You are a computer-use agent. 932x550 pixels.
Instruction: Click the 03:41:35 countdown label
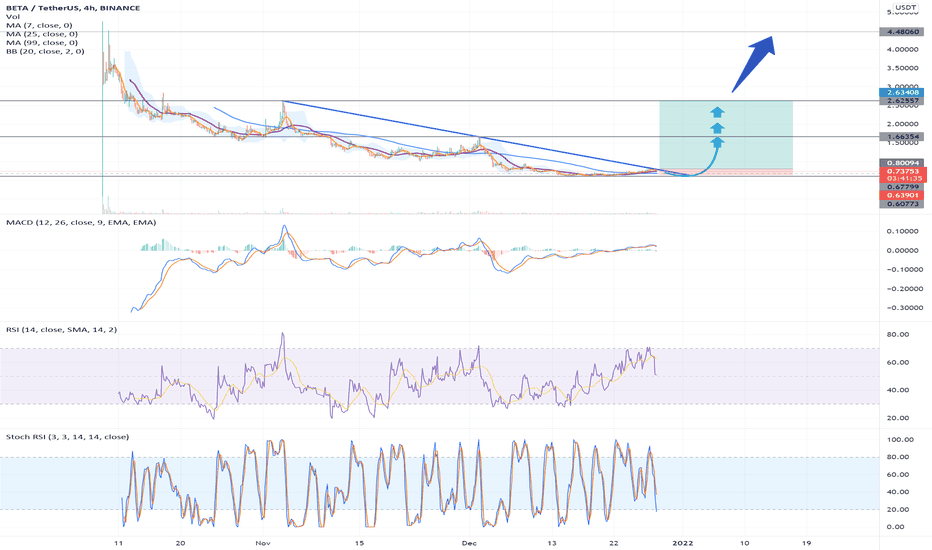[902, 178]
